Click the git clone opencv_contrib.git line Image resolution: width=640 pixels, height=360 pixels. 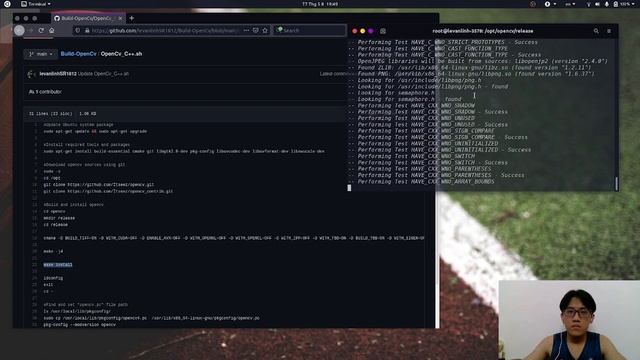(x=108, y=191)
